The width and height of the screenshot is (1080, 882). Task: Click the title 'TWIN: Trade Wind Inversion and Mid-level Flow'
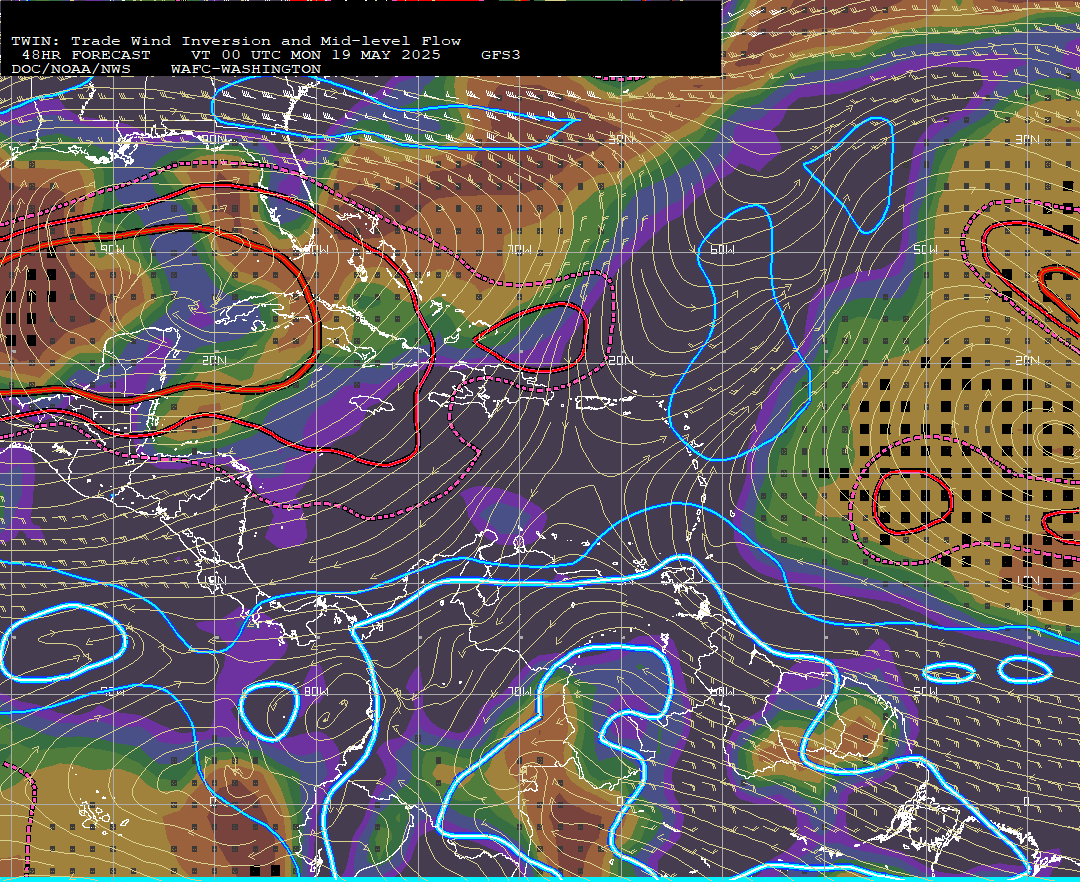click(236, 41)
